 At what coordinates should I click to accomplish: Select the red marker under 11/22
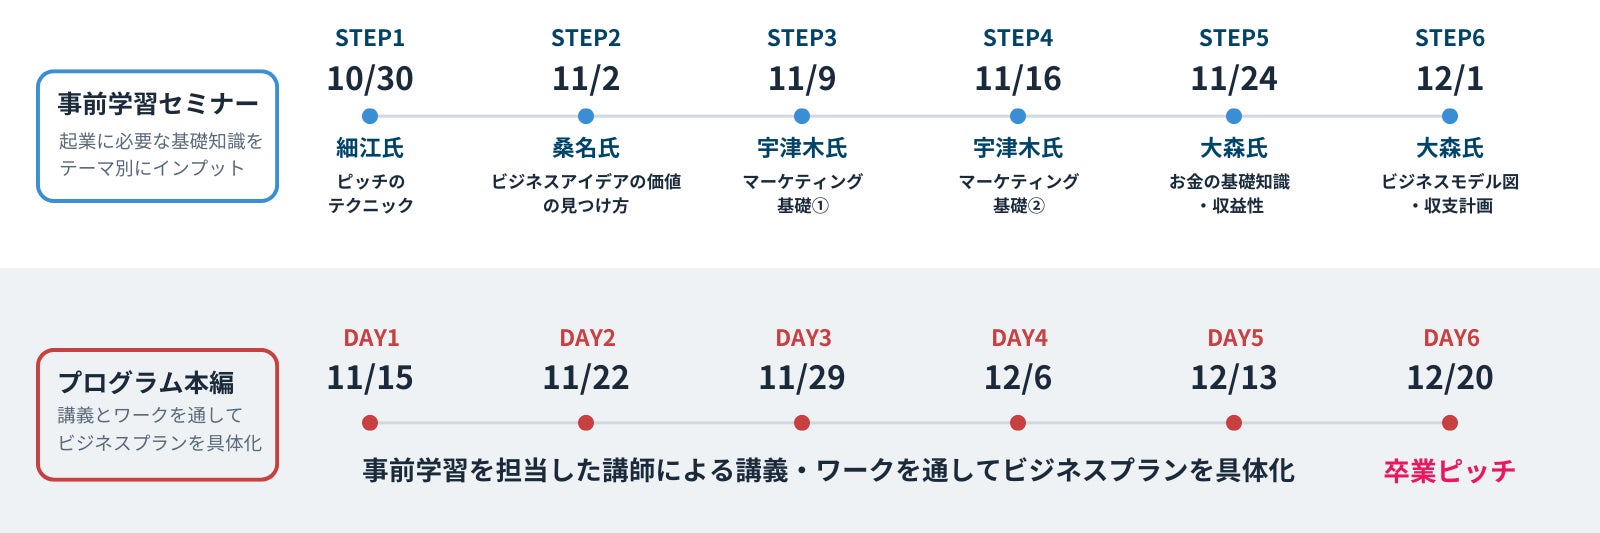click(586, 423)
